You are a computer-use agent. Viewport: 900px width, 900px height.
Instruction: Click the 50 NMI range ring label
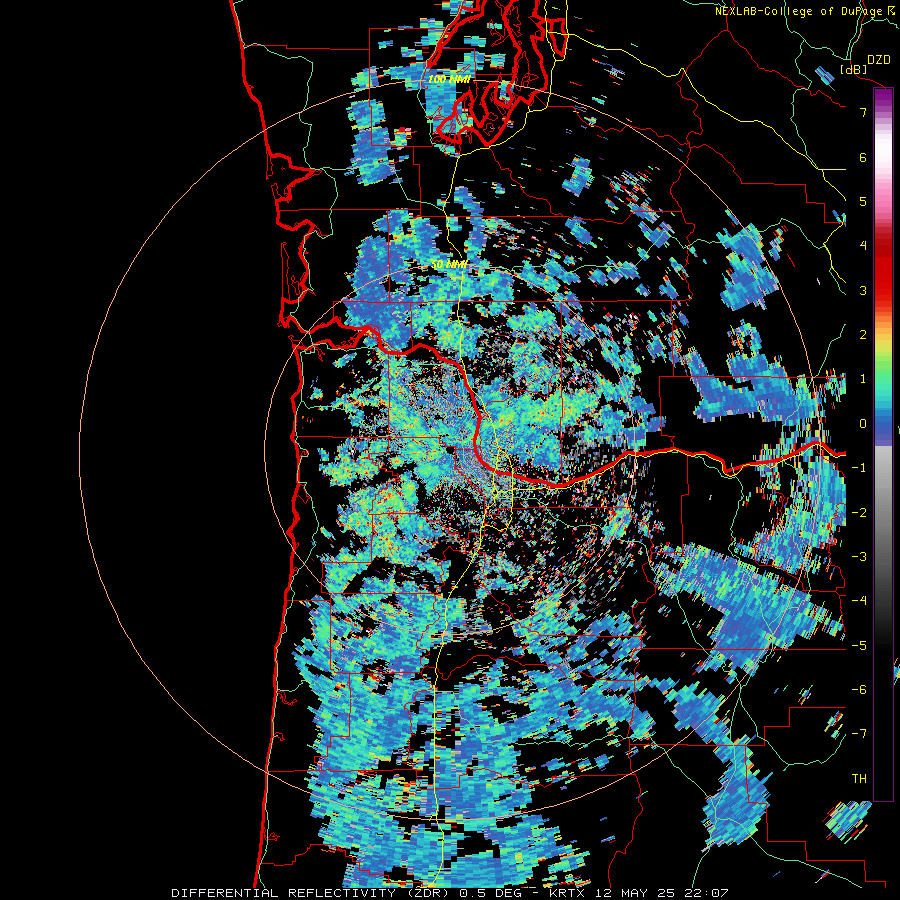(449, 265)
